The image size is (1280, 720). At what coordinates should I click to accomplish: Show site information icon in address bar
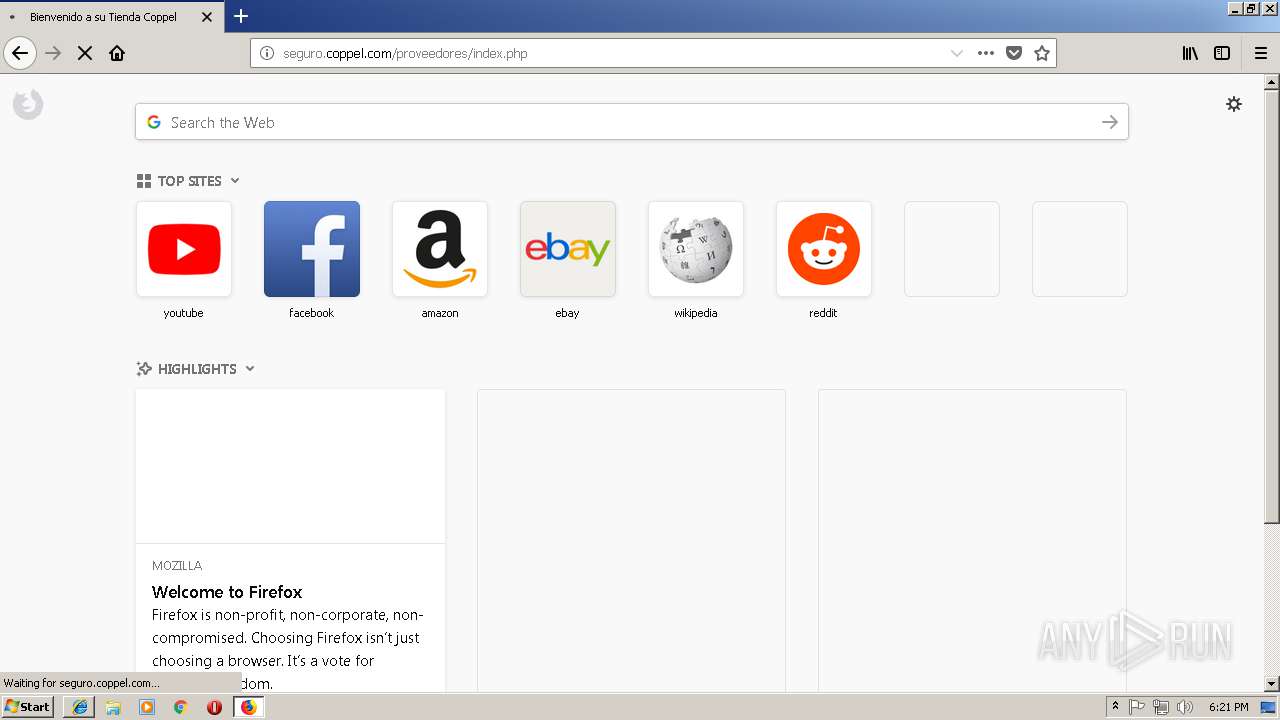267,53
